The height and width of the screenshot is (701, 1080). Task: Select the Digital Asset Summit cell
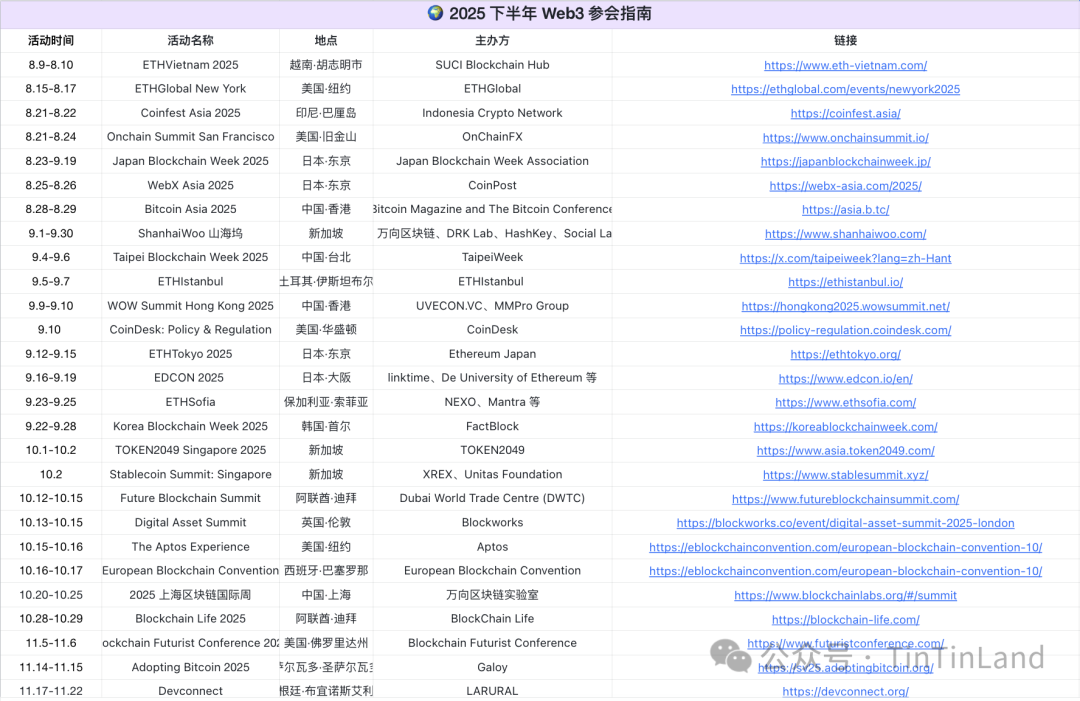191,523
